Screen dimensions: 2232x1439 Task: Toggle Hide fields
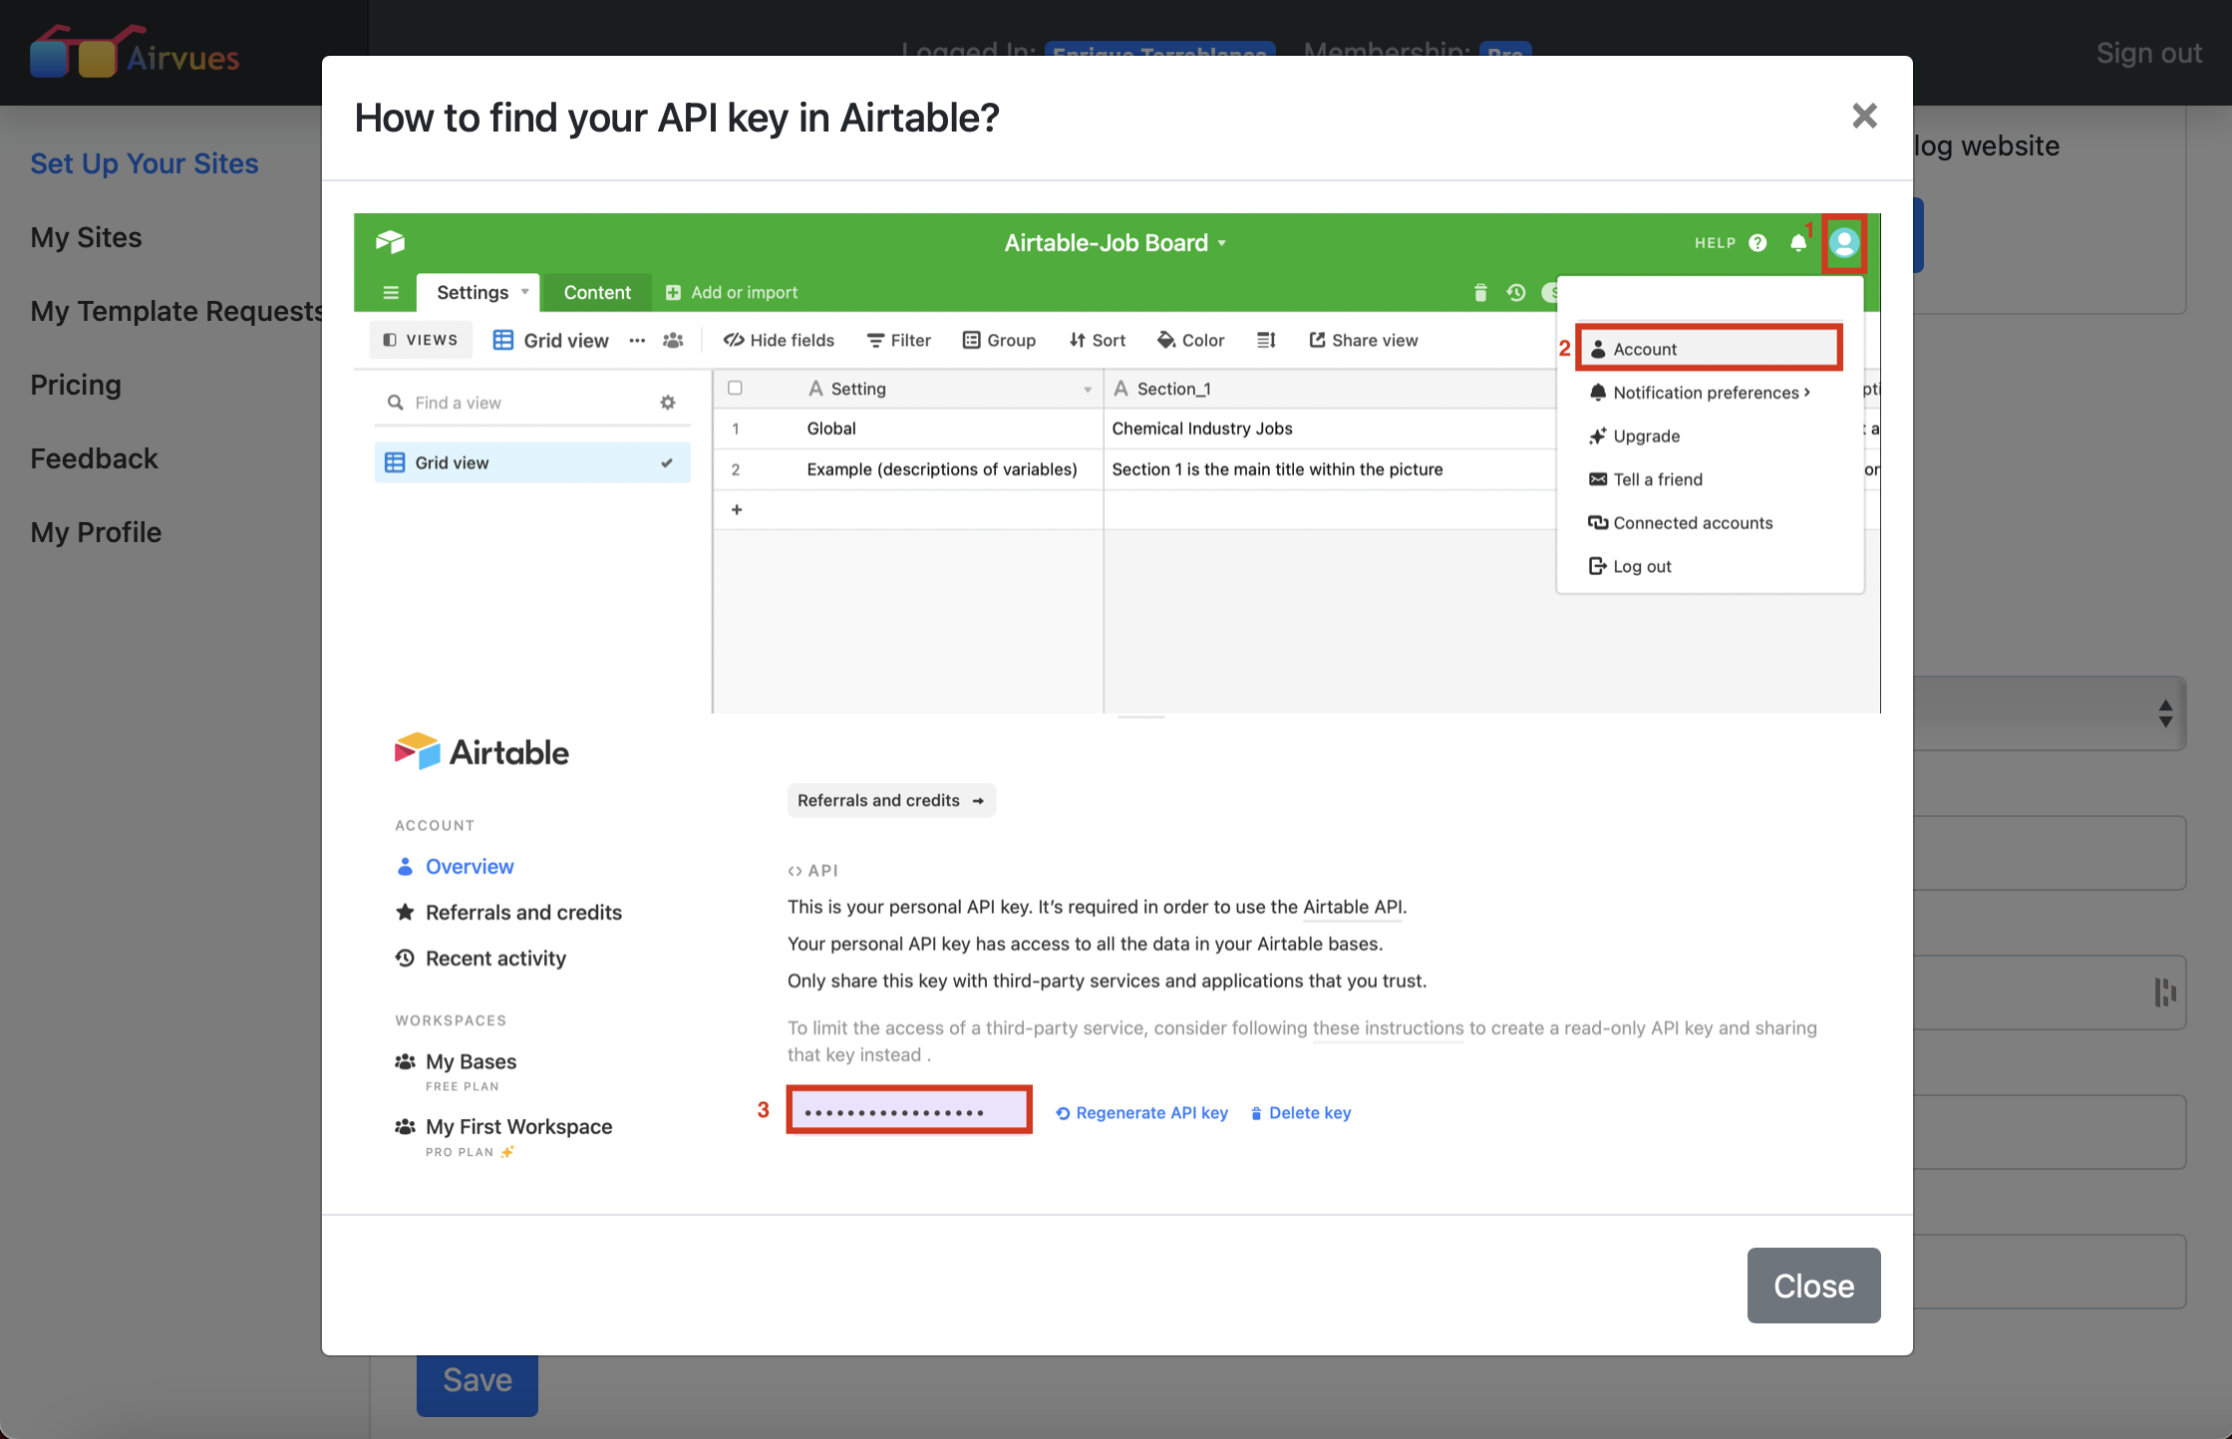coord(778,340)
